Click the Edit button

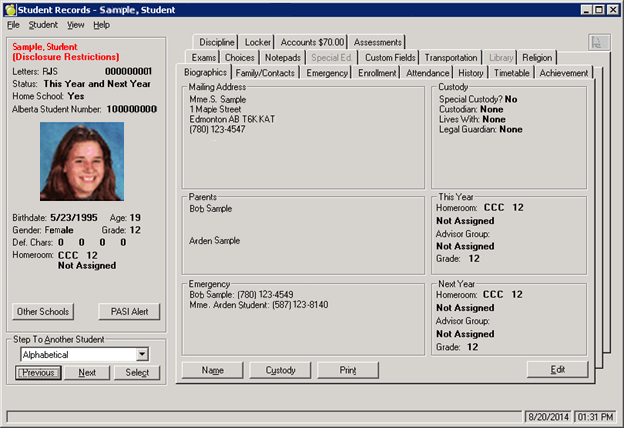click(556, 370)
